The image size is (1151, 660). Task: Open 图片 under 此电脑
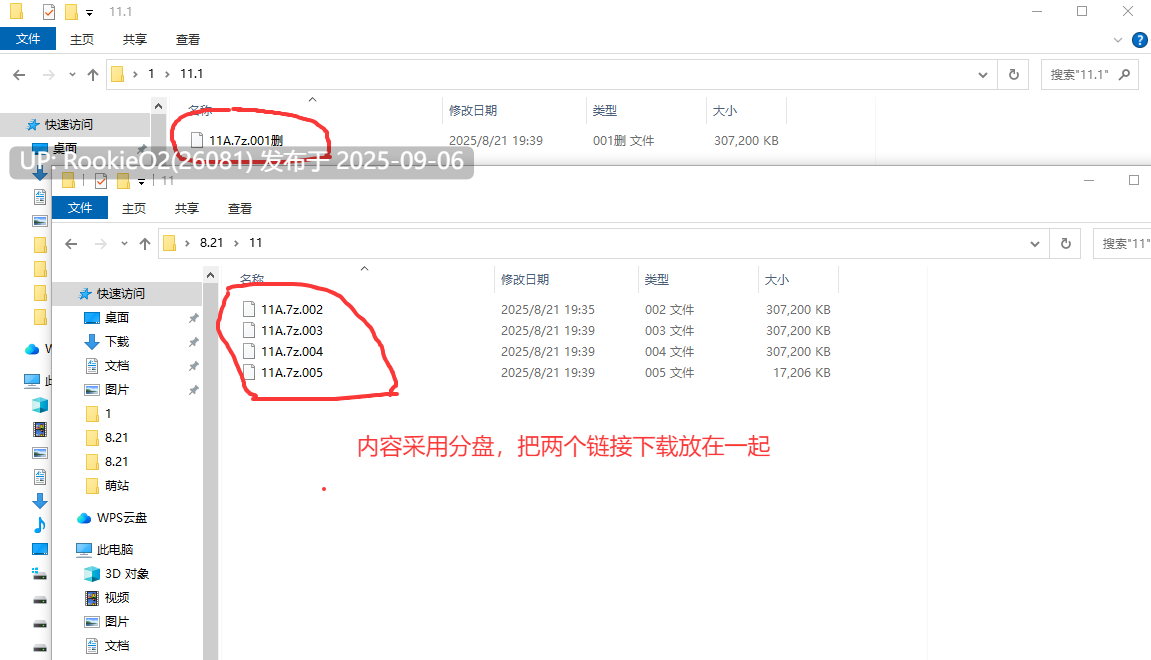pyautogui.click(x=117, y=621)
